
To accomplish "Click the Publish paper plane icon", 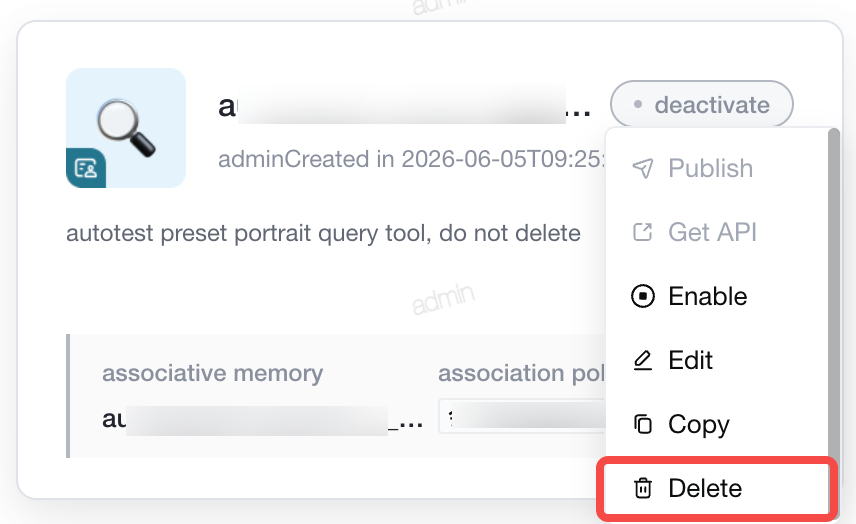I will point(643,168).
